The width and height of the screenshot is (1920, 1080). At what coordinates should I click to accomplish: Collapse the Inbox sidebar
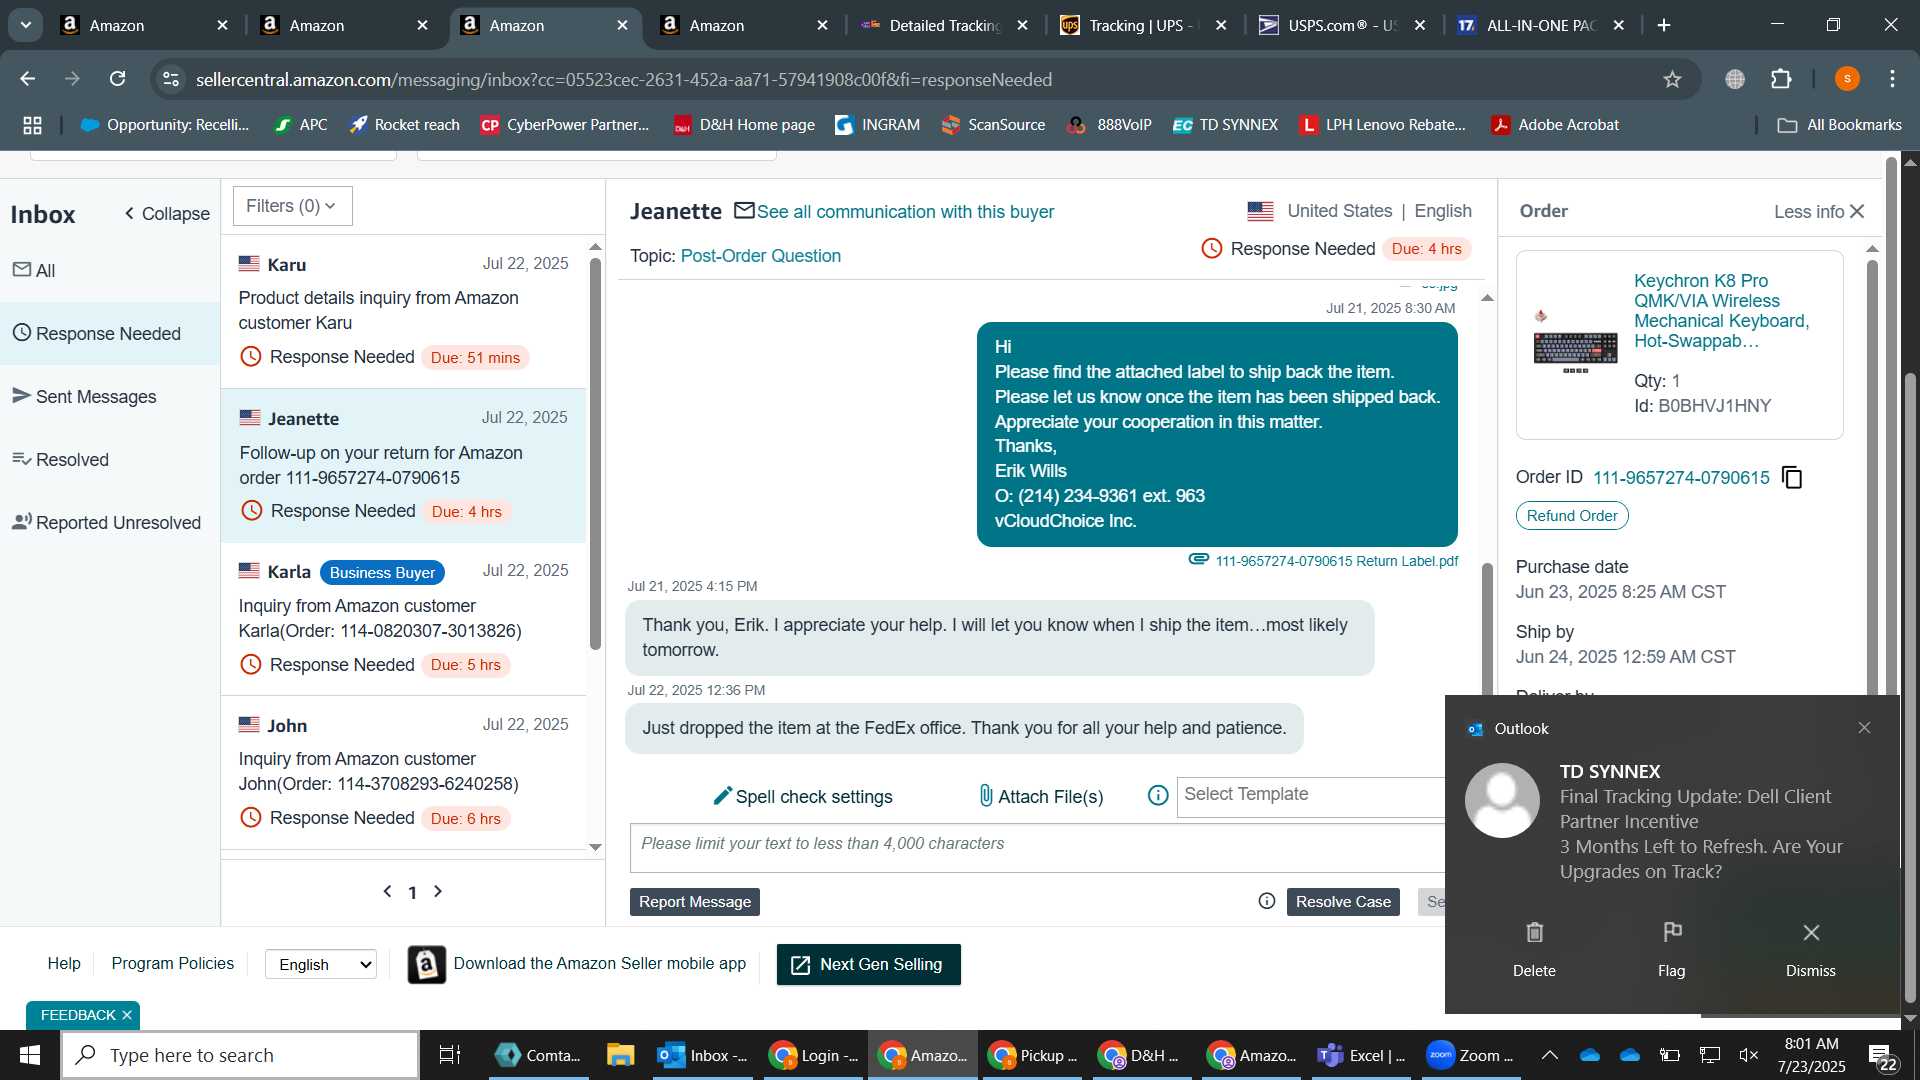167,214
